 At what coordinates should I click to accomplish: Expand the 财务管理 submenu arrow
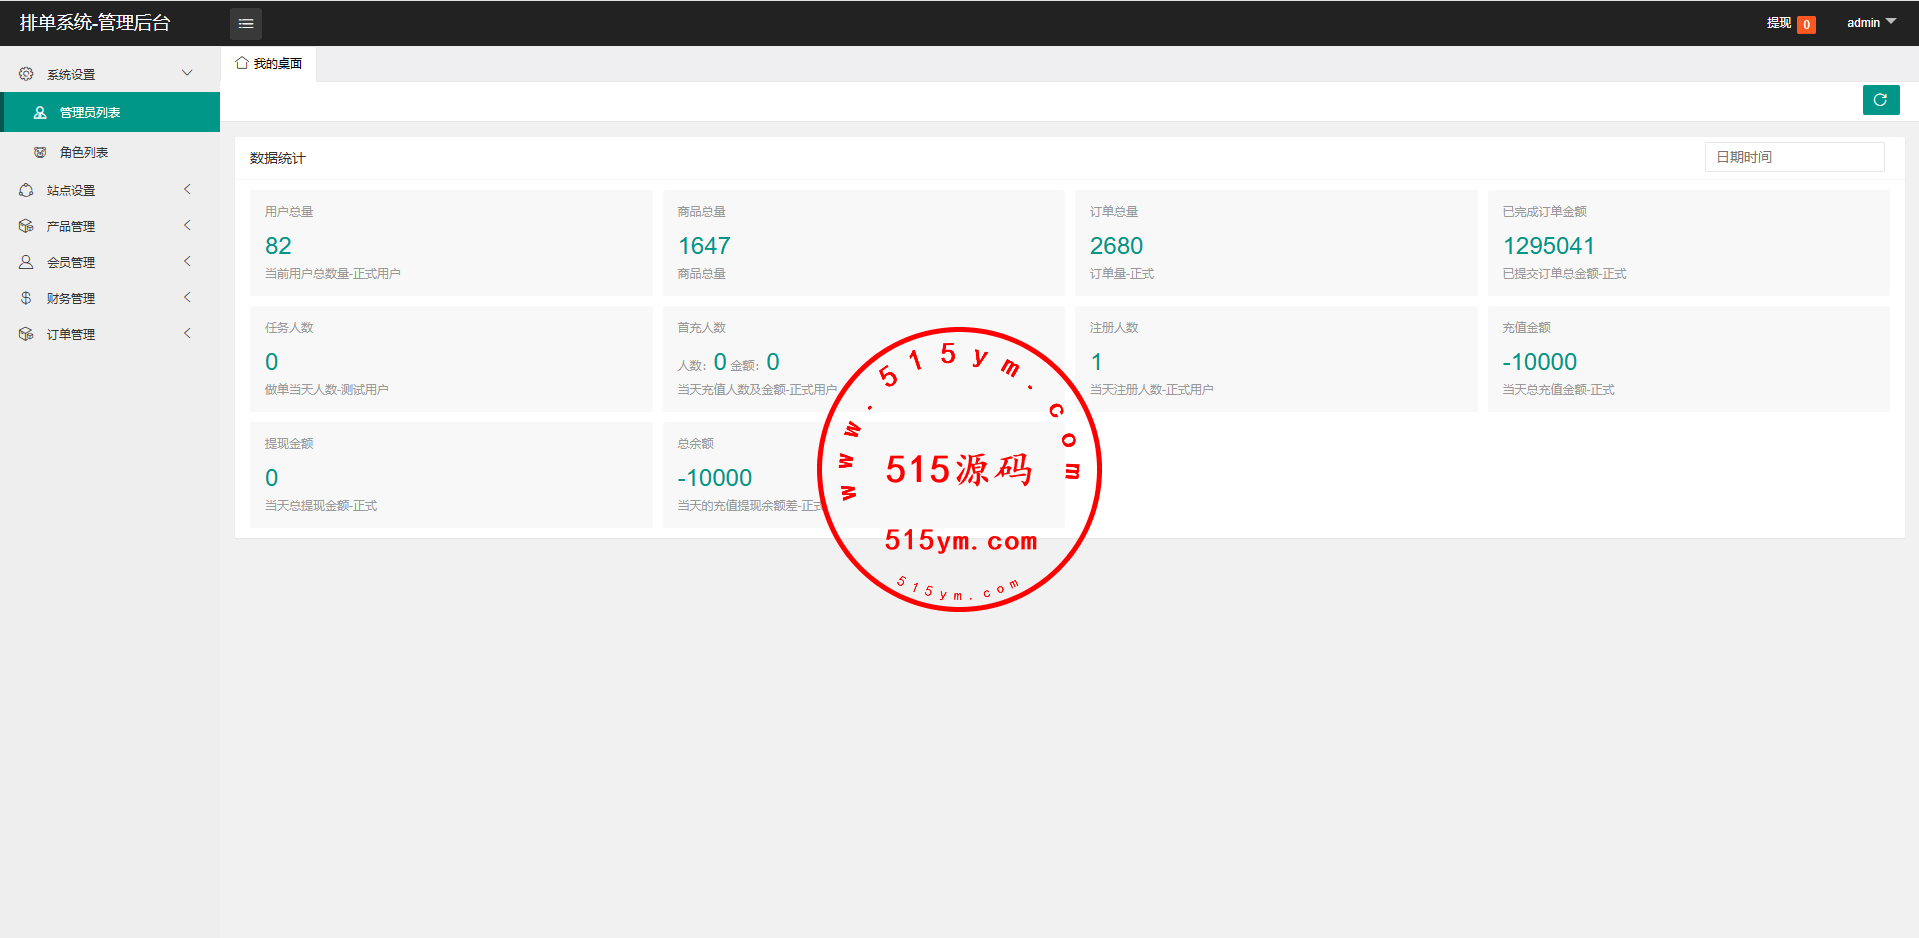187,298
